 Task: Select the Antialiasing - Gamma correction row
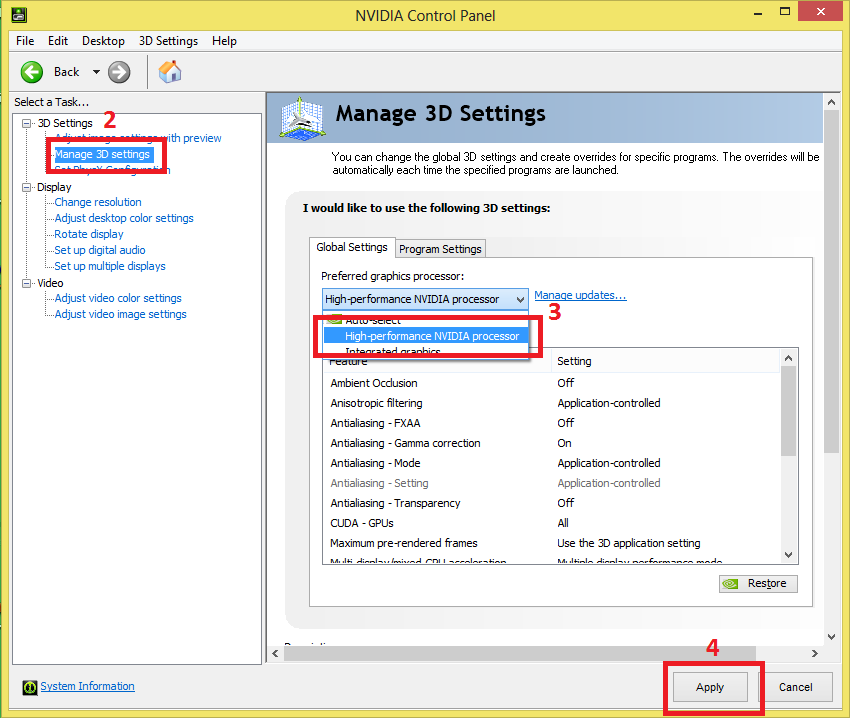tap(551, 444)
